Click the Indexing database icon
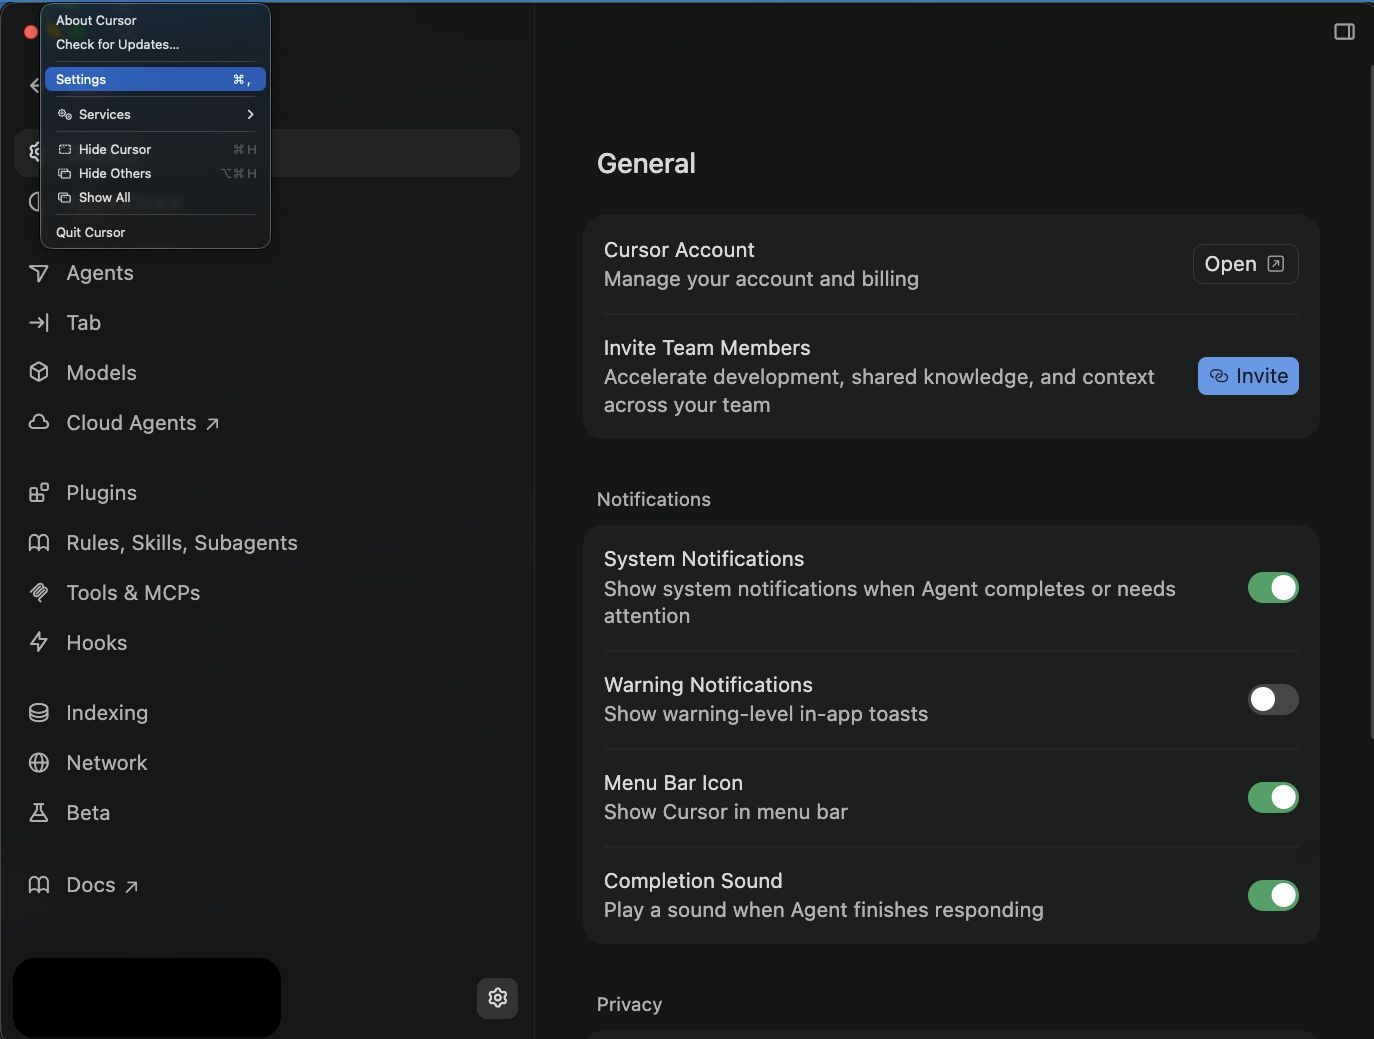Viewport: 1374px width, 1039px height. coord(39,713)
